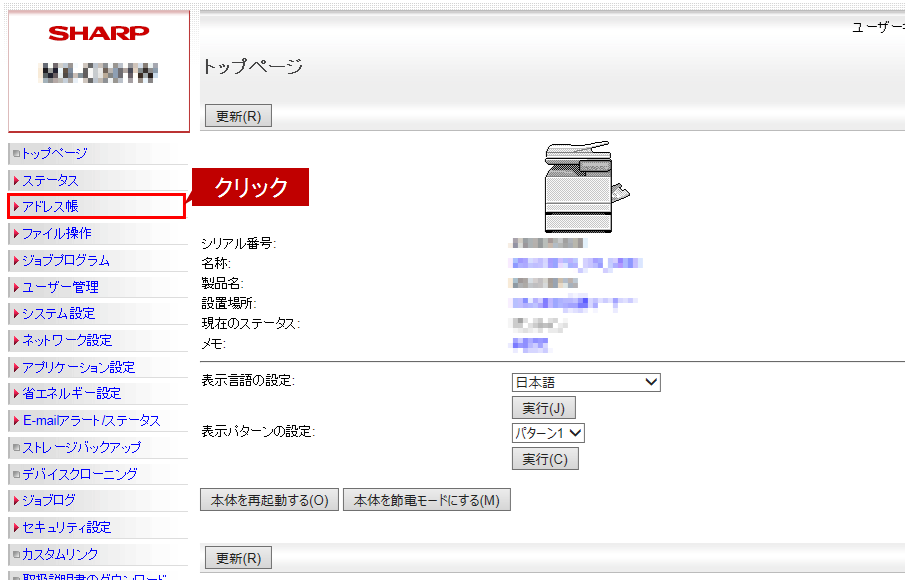This screenshot has width=917, height=584.
Task: Click the SHARP logo in the header
Action: tap(98, 33)
